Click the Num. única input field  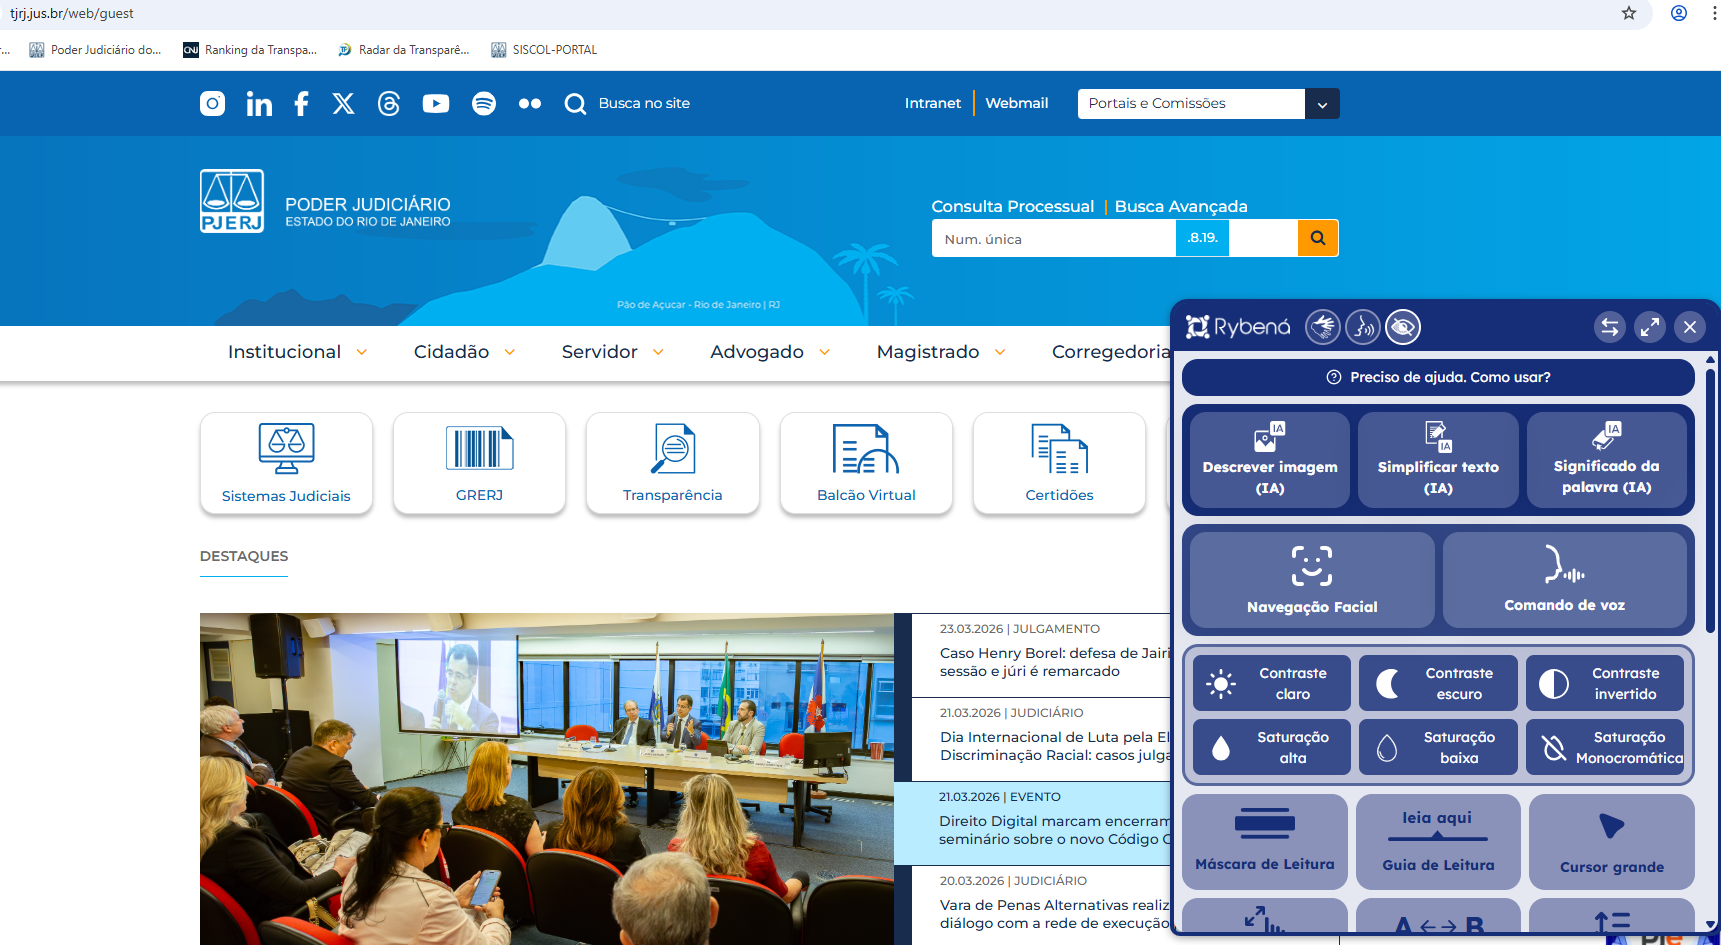click(1052, 239)
